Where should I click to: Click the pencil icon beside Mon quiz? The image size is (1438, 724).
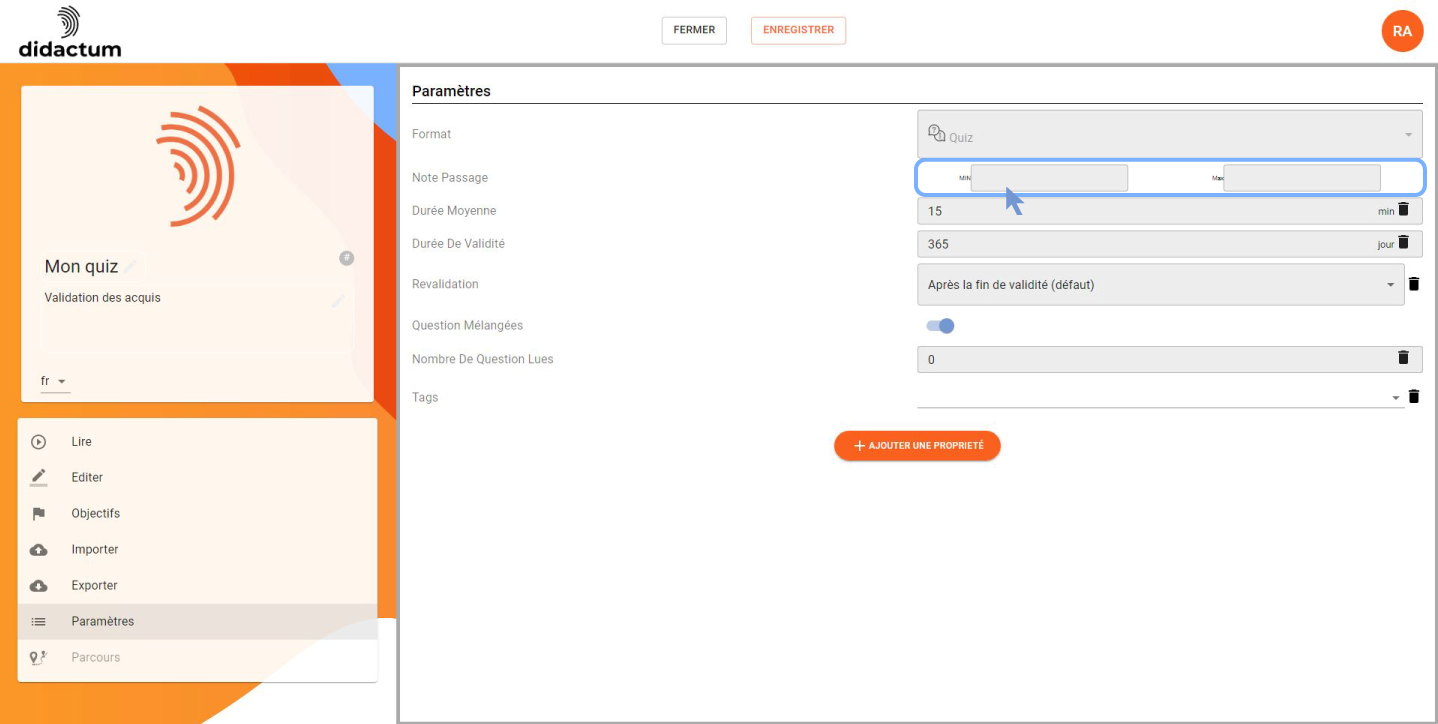[130, 266]
